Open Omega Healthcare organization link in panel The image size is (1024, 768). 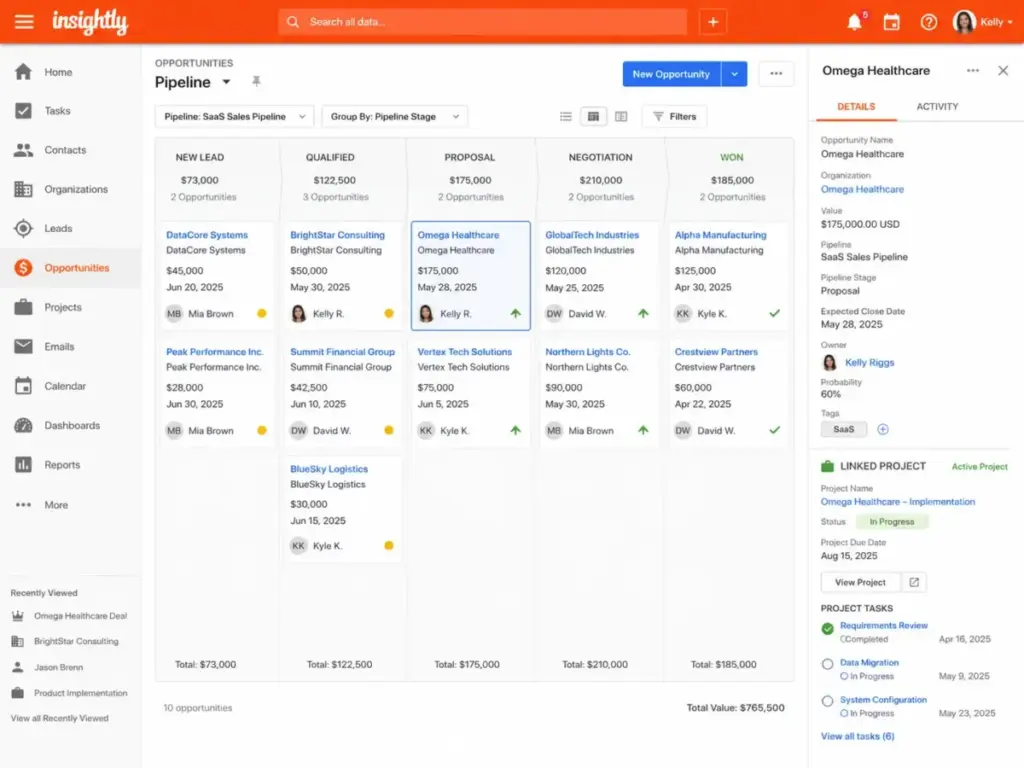[x=862, y=189]
